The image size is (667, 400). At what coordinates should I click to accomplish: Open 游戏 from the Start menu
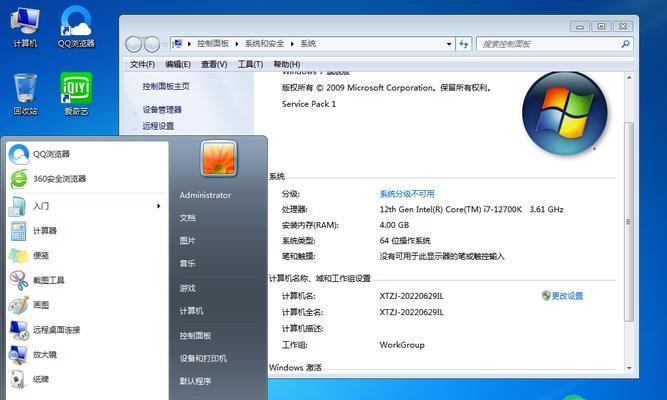188,288
